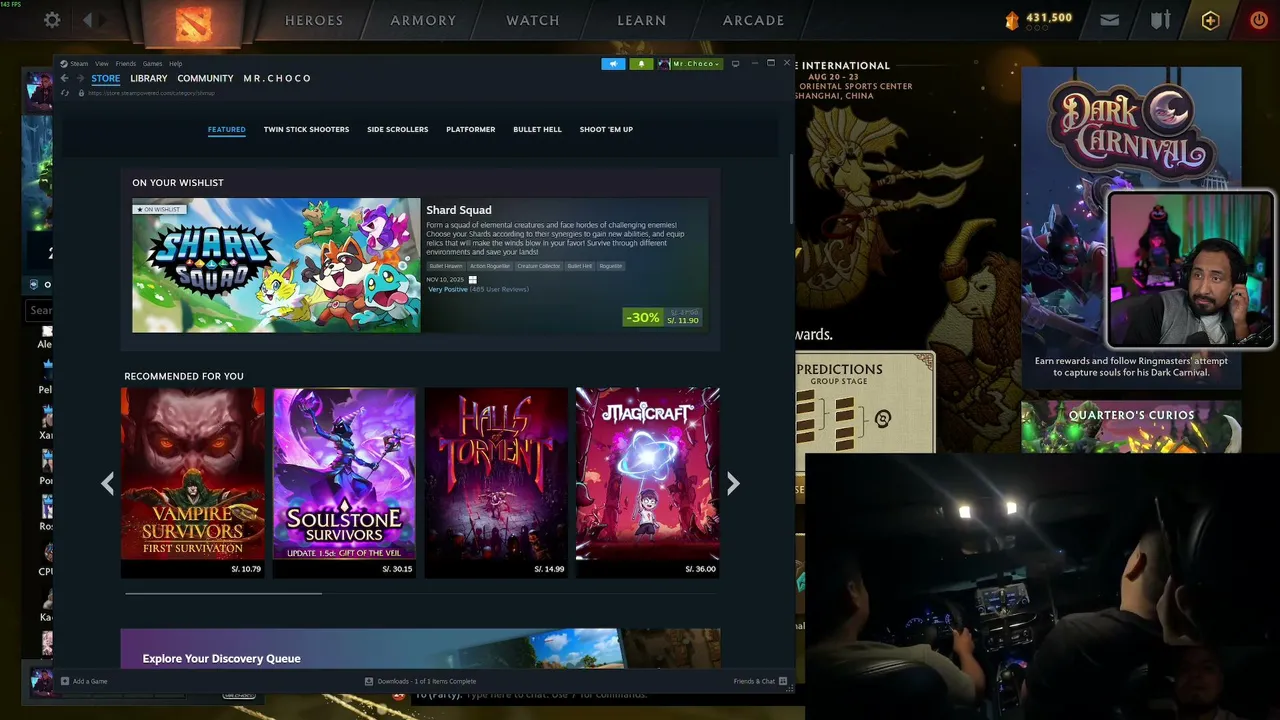Image resolution: width=1280 pixels, height=720 pixels.
Task: Click the Action Roguelike tag
Action: tap(490, 266)
